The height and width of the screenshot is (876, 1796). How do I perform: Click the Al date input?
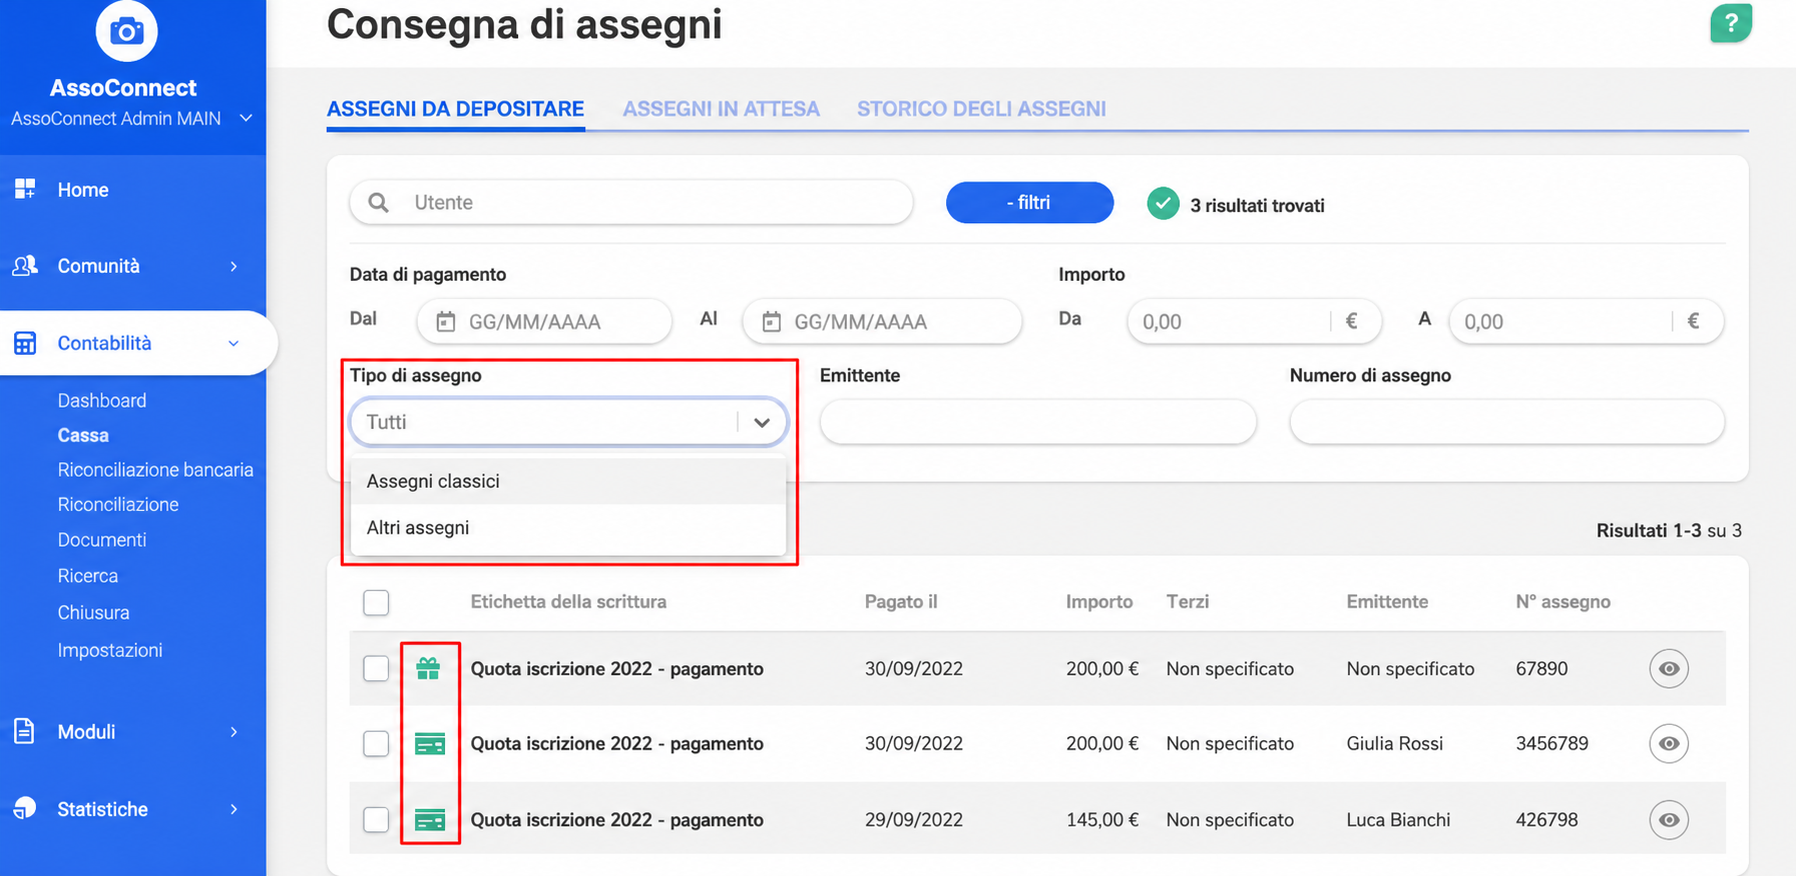click(882, 321)
